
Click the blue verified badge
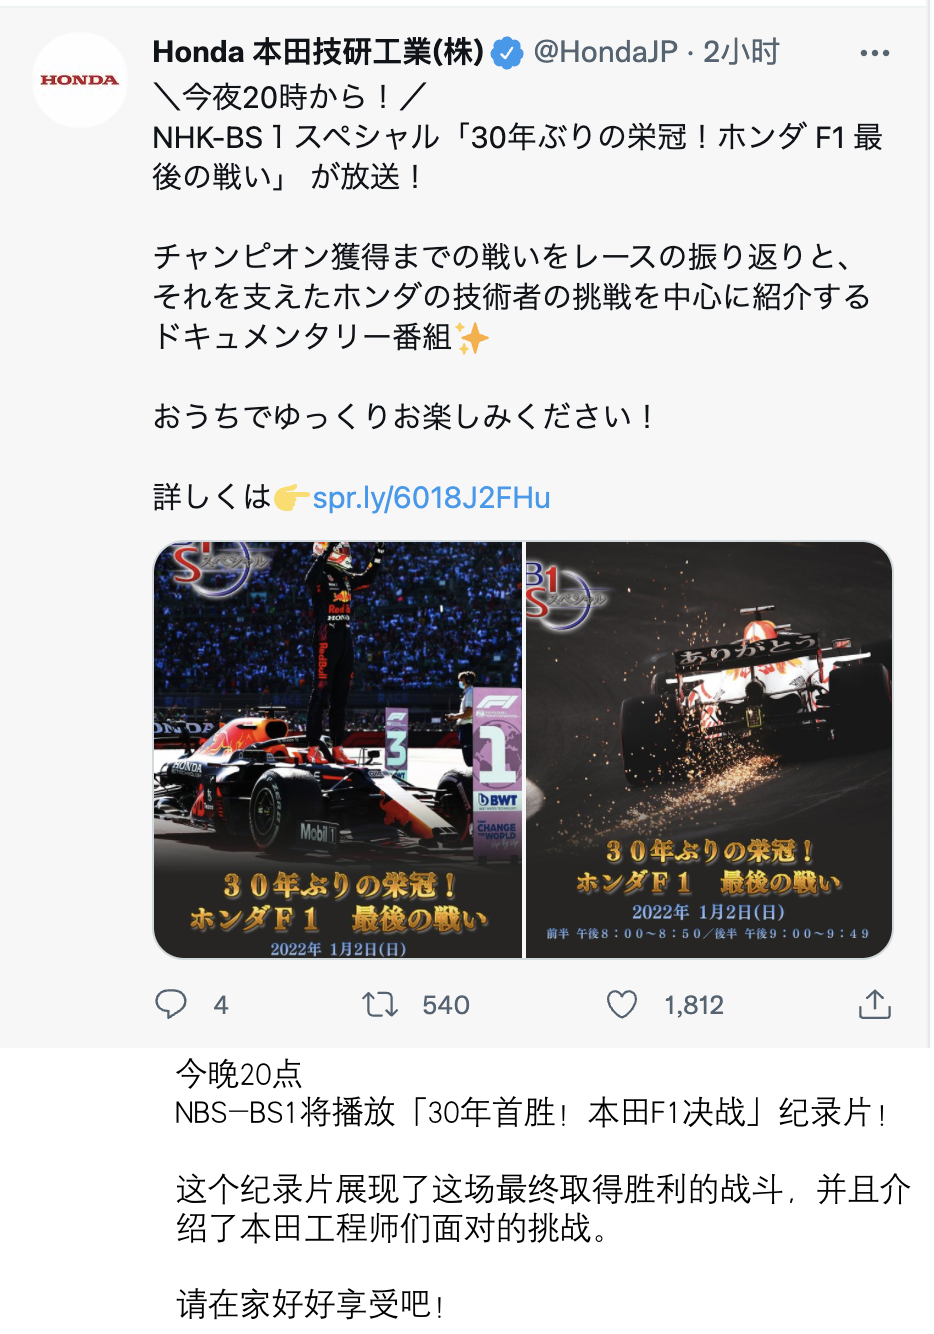(x=508, y=52)
